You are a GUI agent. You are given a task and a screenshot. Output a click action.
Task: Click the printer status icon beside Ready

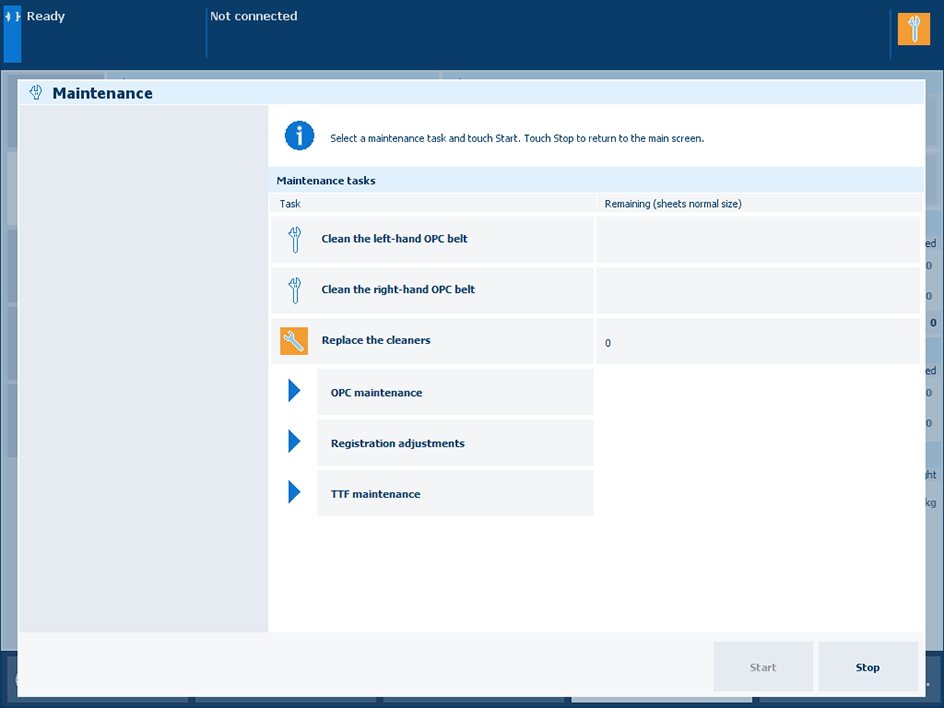click(12, 18)
